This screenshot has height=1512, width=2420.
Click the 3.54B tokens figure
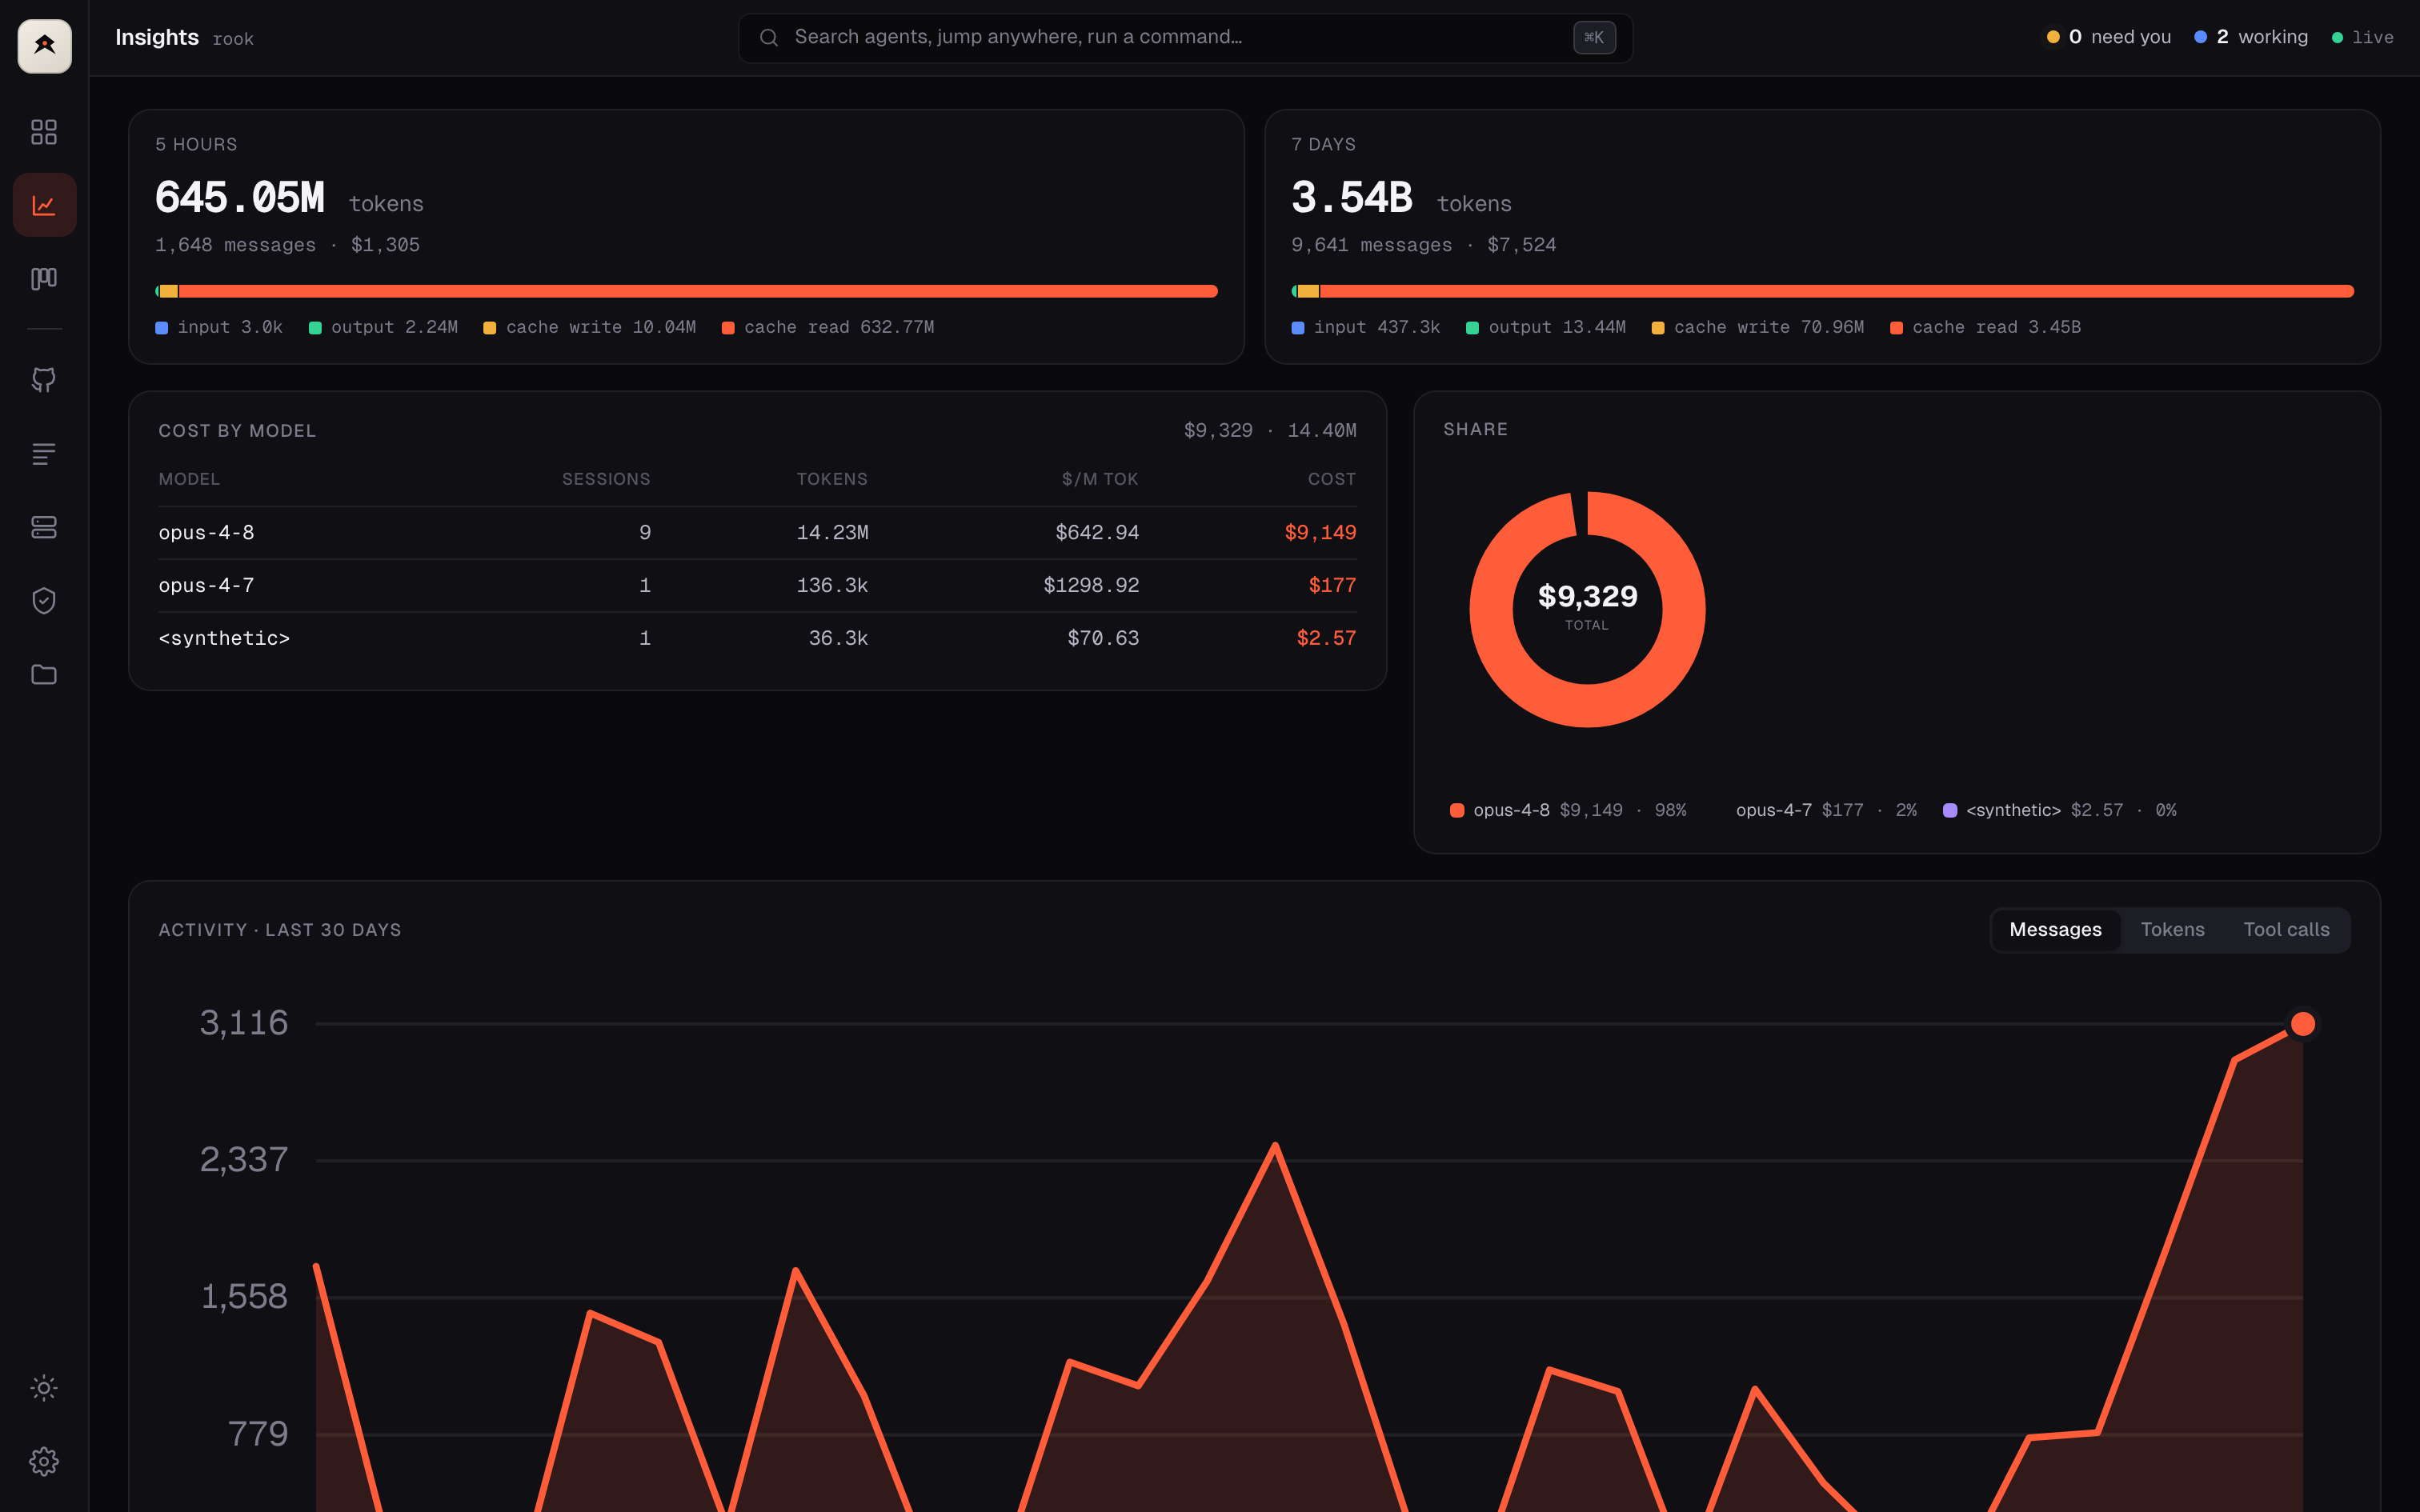pyautogui.click(x=1352, y=197)
